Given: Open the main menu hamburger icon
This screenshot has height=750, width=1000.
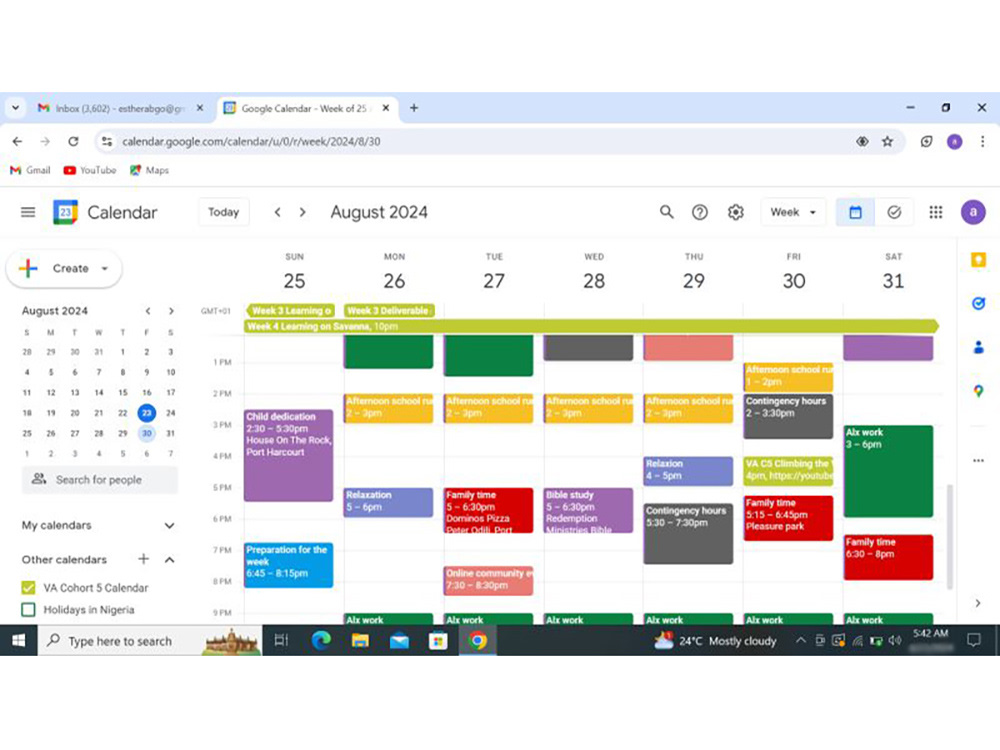Looking at the screenshot, I should pos(28,212).
